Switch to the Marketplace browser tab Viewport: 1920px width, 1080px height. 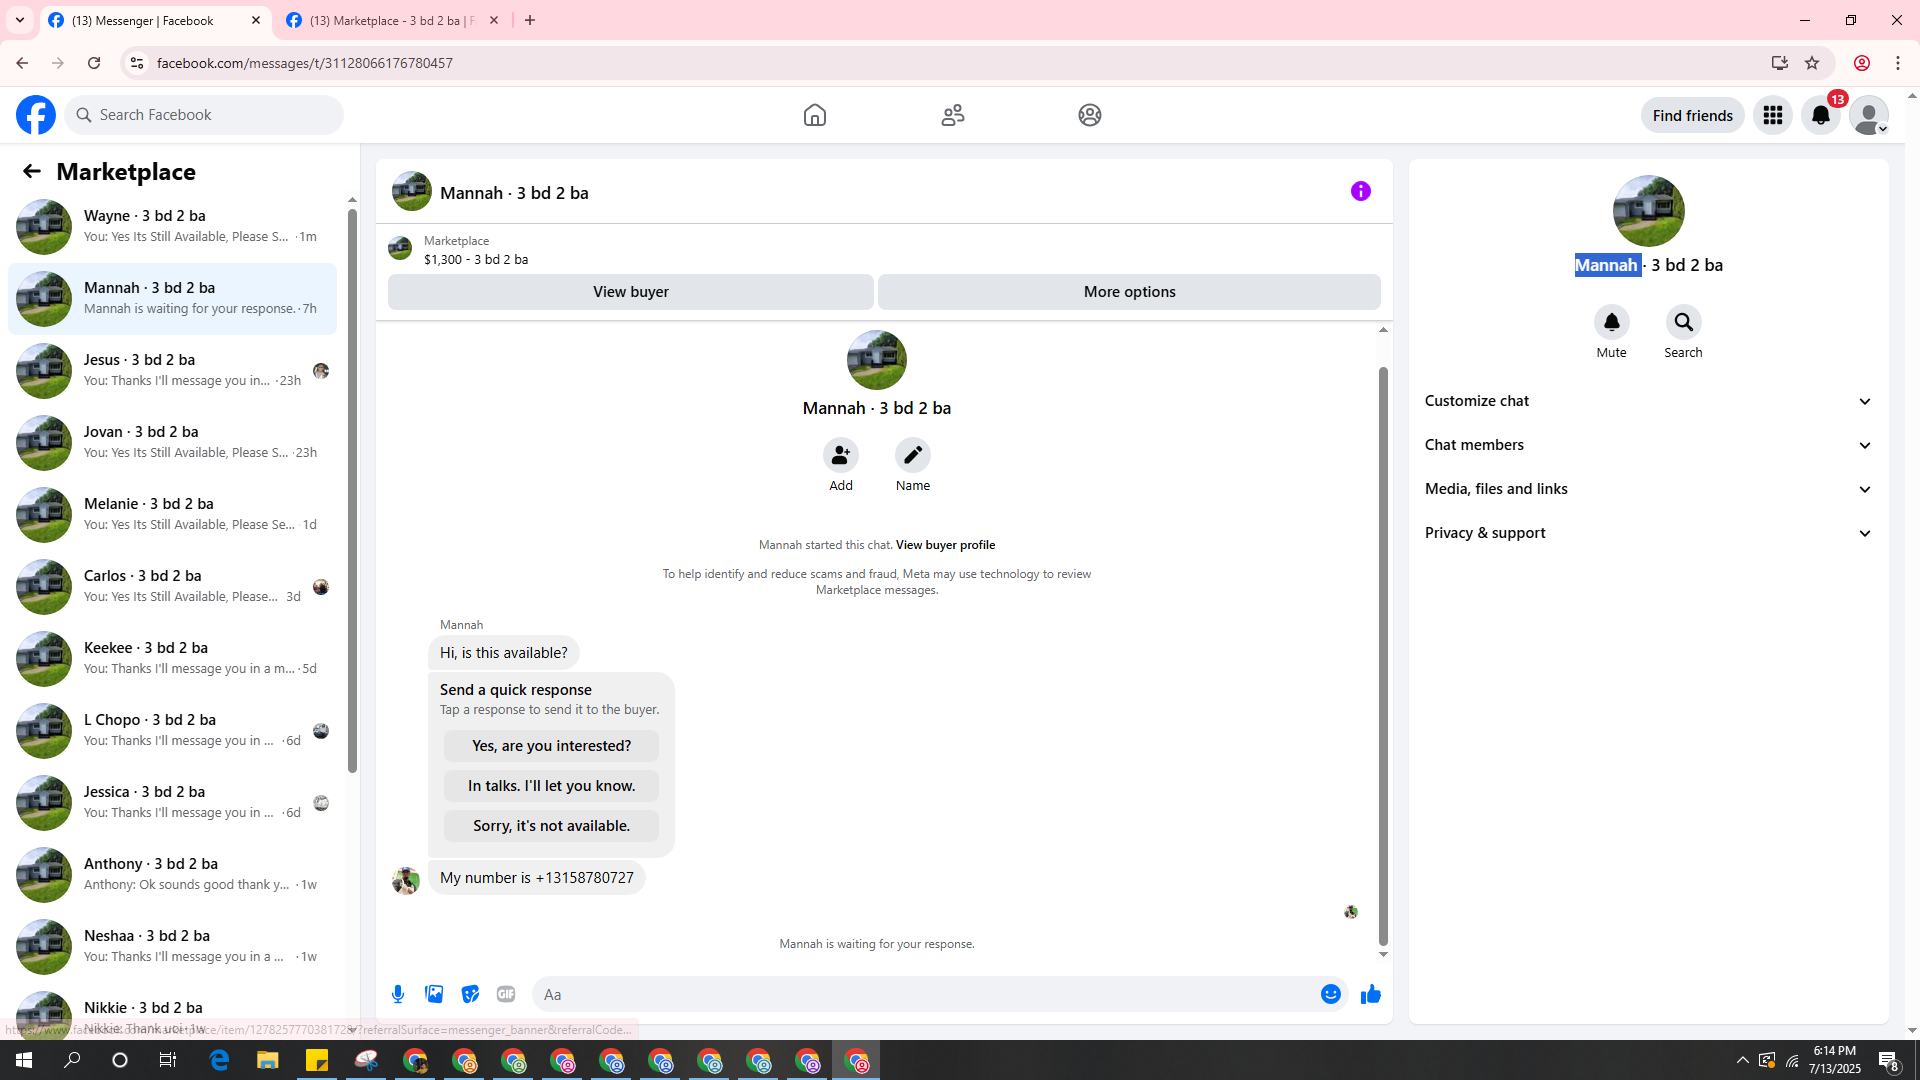(390, 20)
